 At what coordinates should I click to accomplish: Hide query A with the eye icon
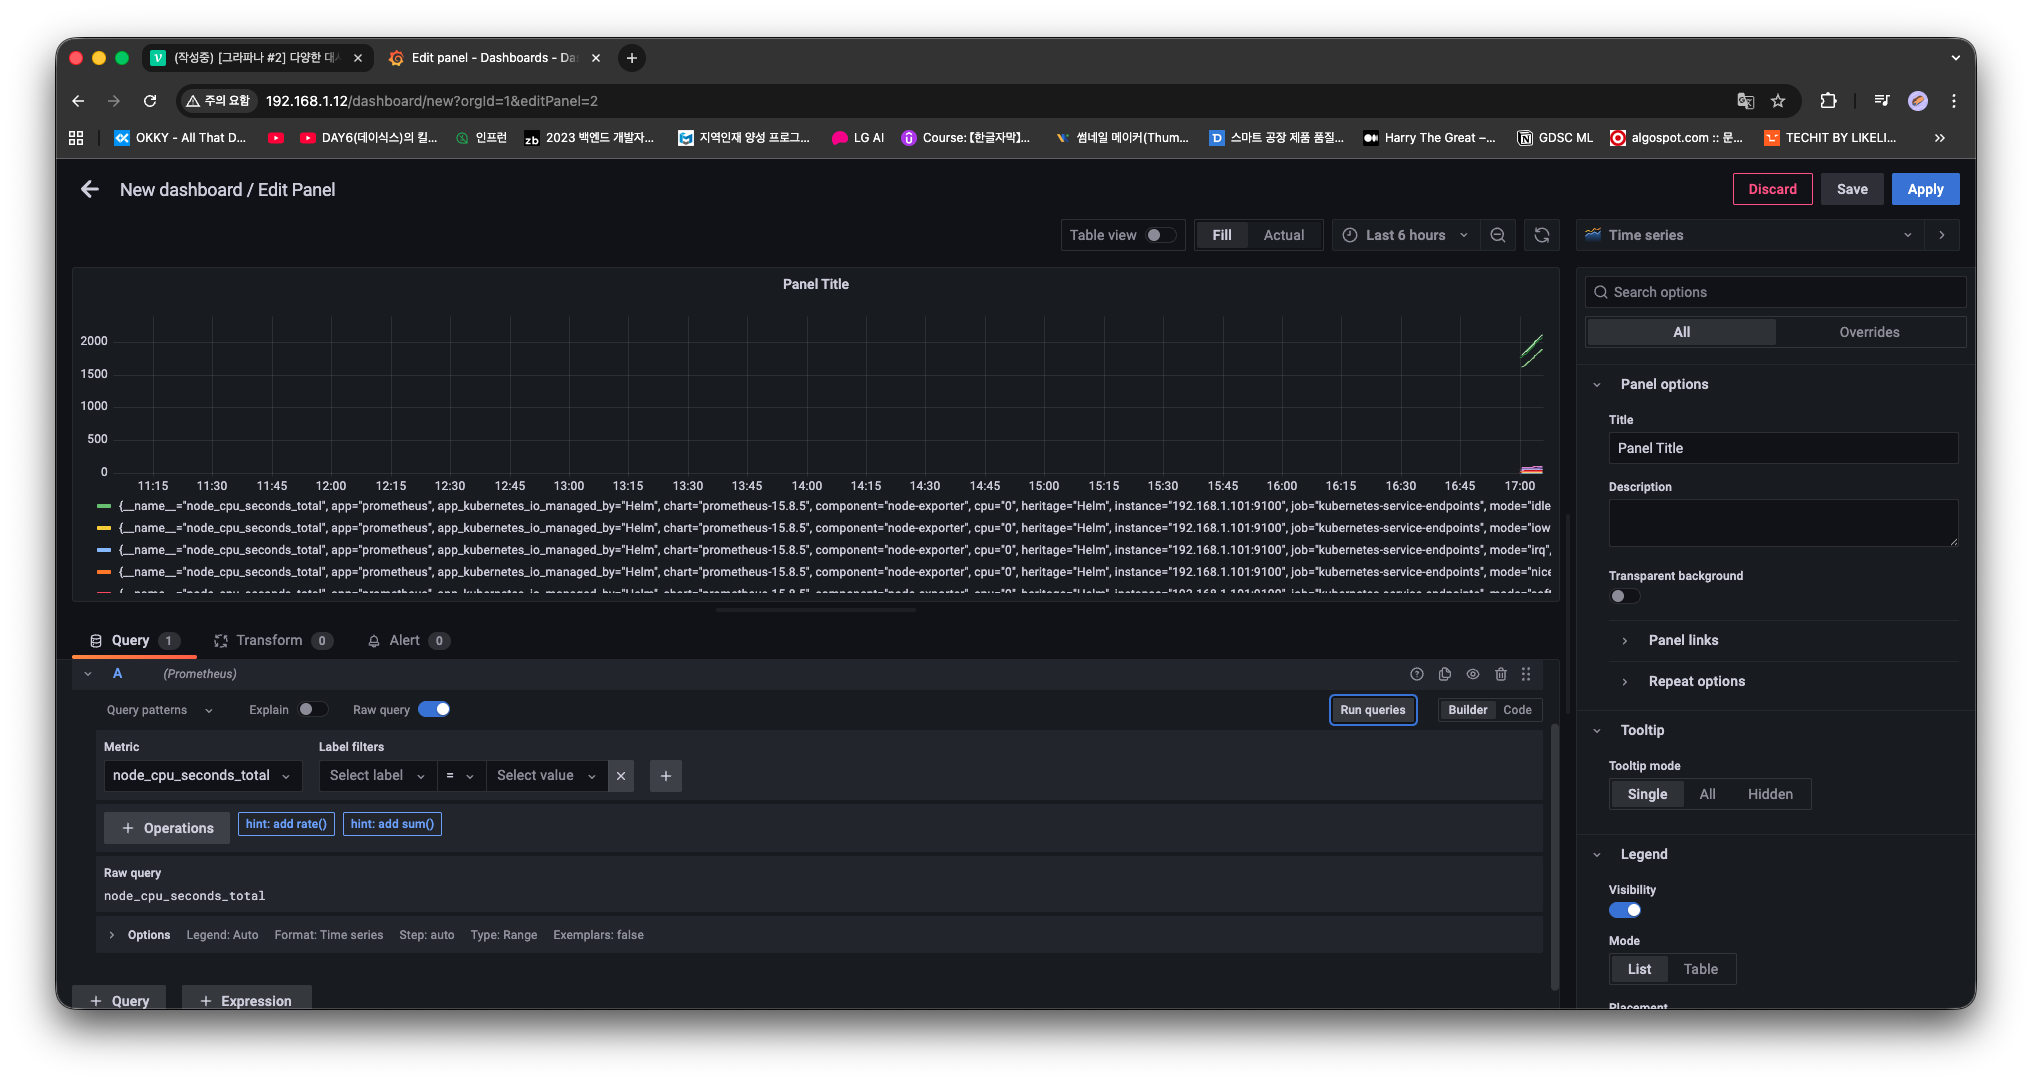tap(1472, 674)
